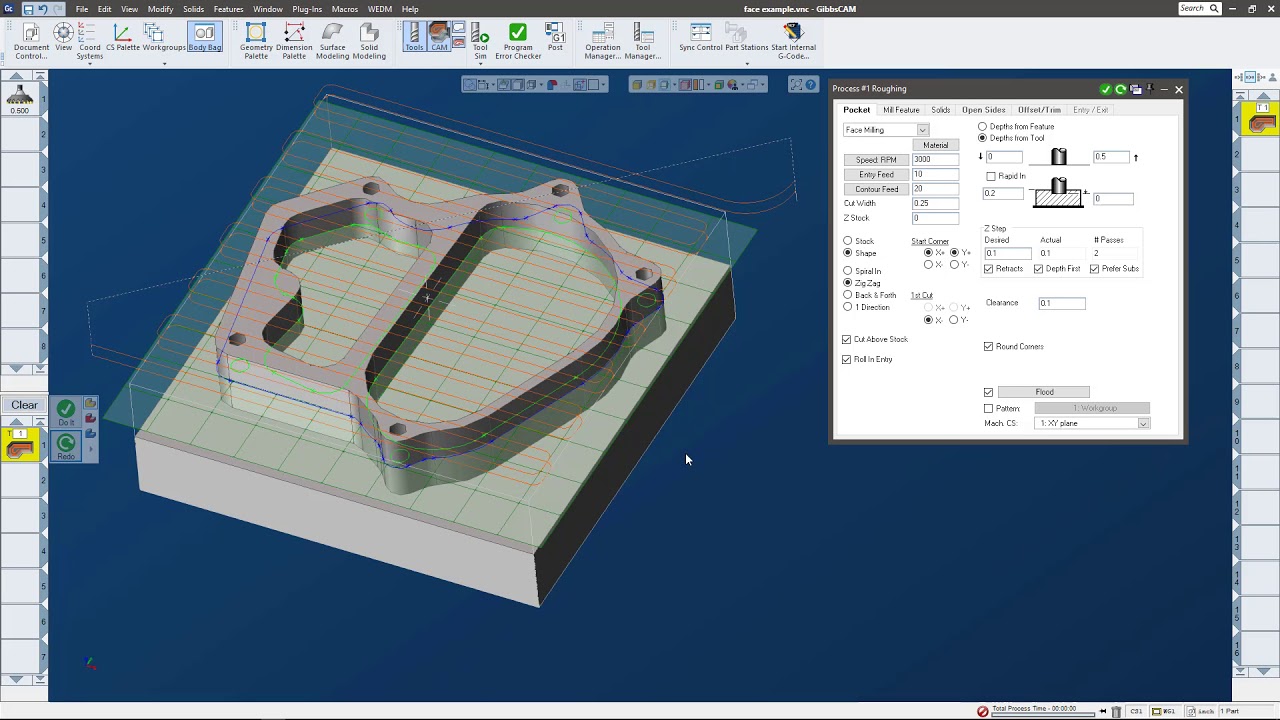
Task: Start Internal G-Code tool
Action: [793, 42]
